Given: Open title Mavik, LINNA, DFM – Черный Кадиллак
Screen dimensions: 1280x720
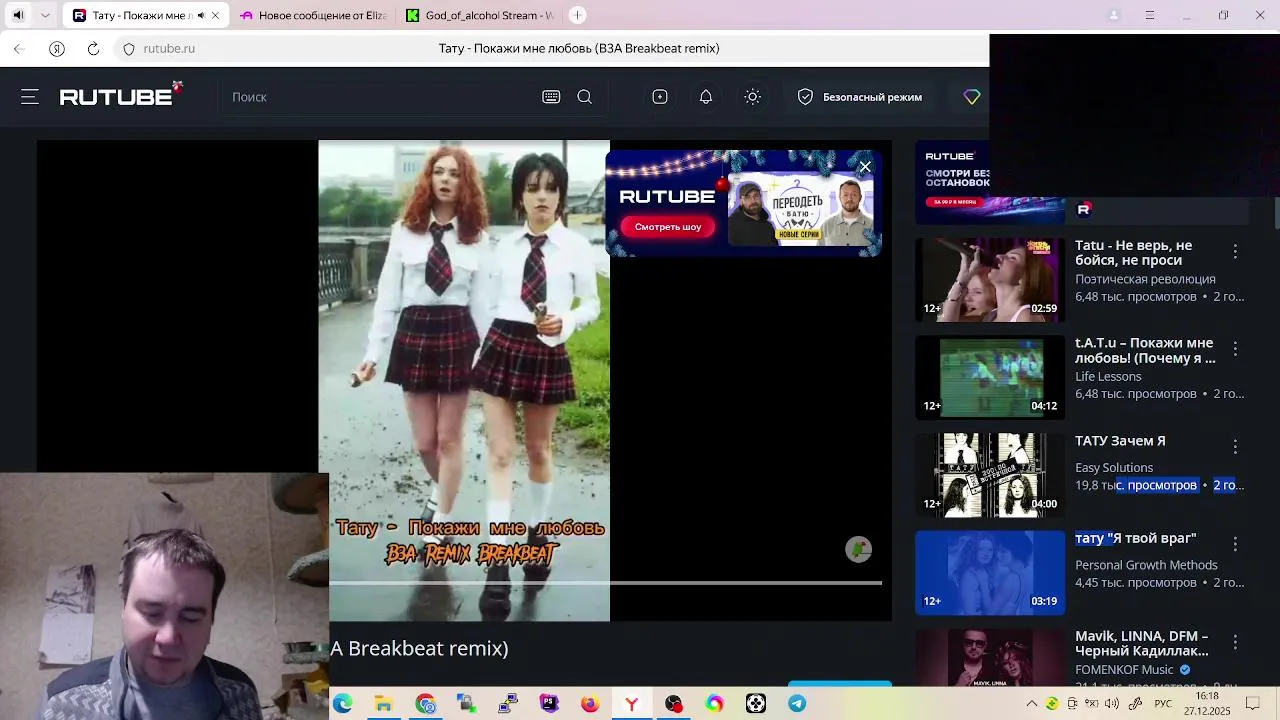Looking at the screenshot, I should click(1142, 643).
